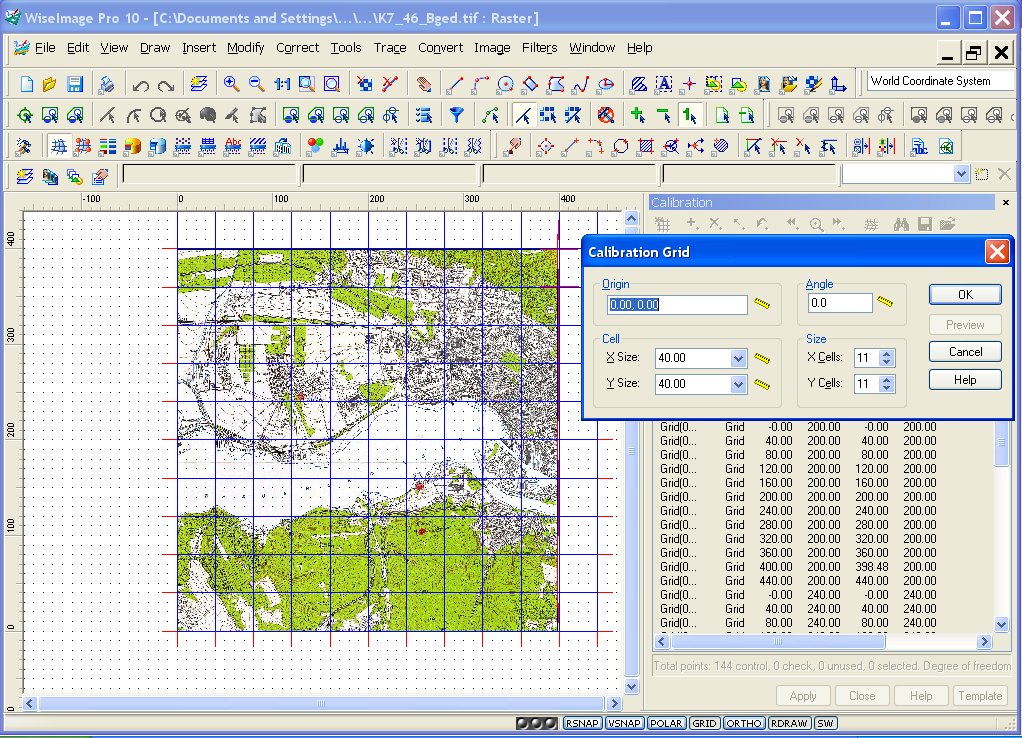This screenshot has width=1022, height=738.
Task: Click OK in the Calibration Grid dialog
Action: point(964,294)
